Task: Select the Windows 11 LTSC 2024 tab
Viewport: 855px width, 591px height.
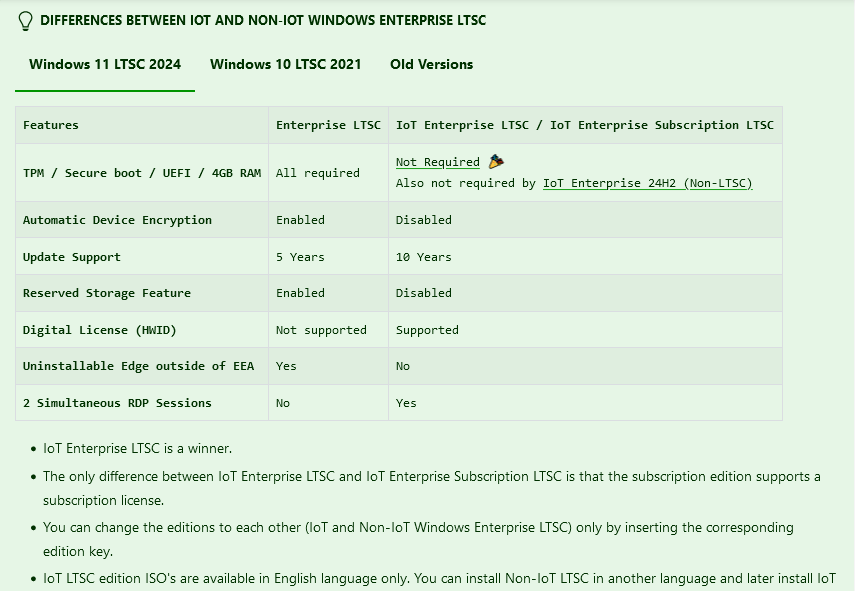Action: tap(105, 64)
